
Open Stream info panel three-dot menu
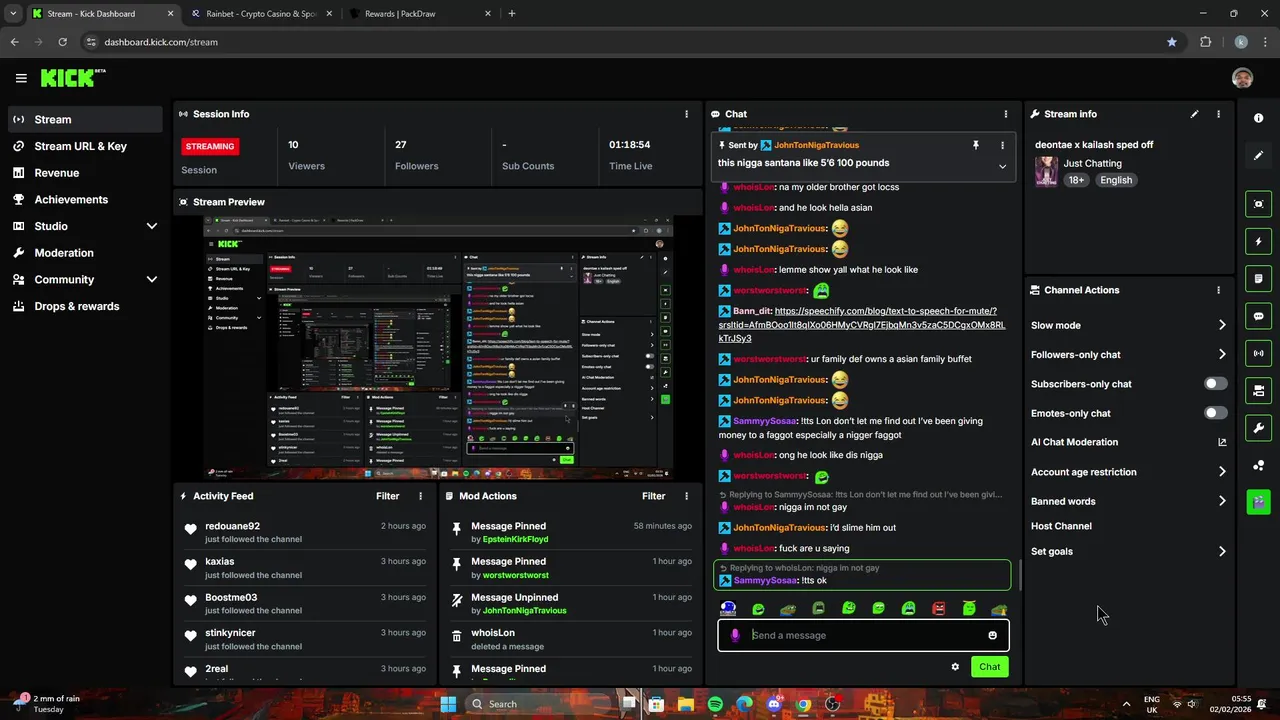point(1218,114)
